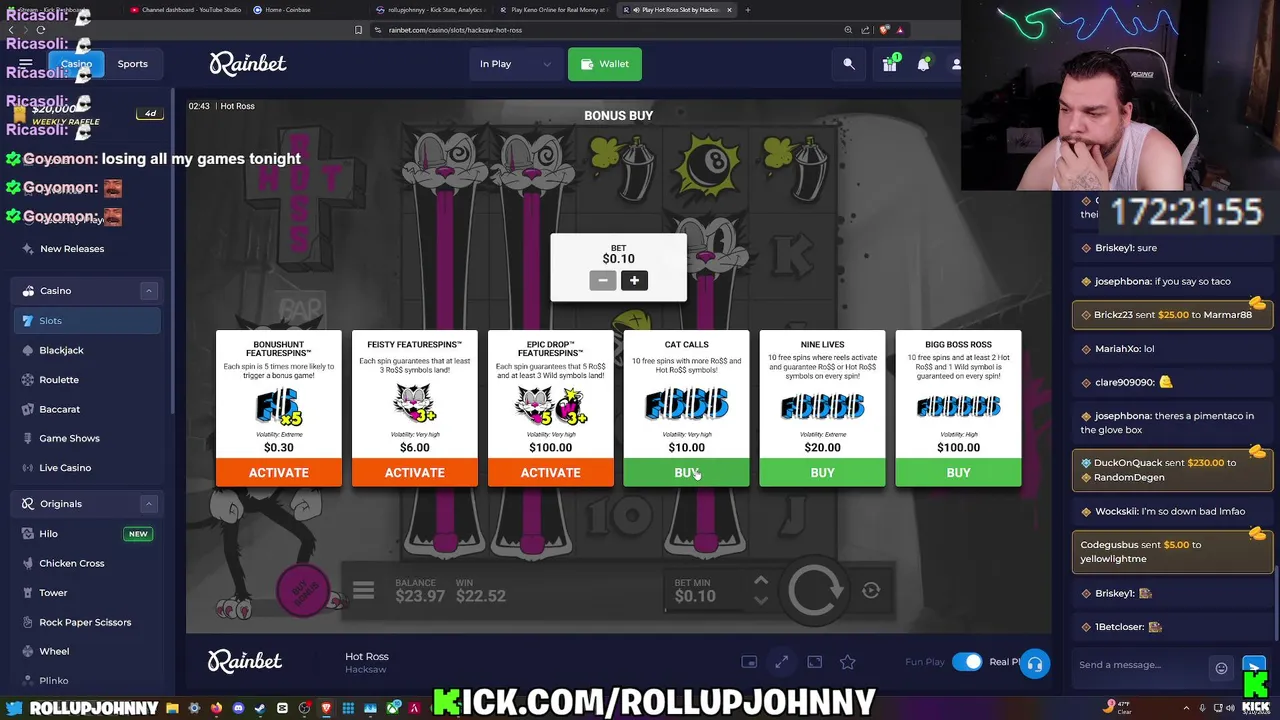Open the hamburger menu in Rainbet header
This screenshot has width=1280, height=720.
click(x=26, y=64)
